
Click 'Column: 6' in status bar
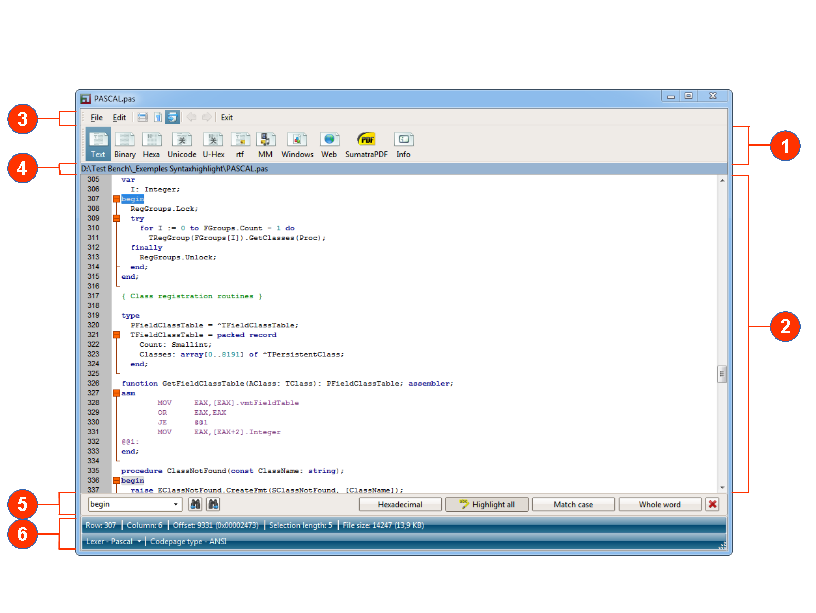145,525
